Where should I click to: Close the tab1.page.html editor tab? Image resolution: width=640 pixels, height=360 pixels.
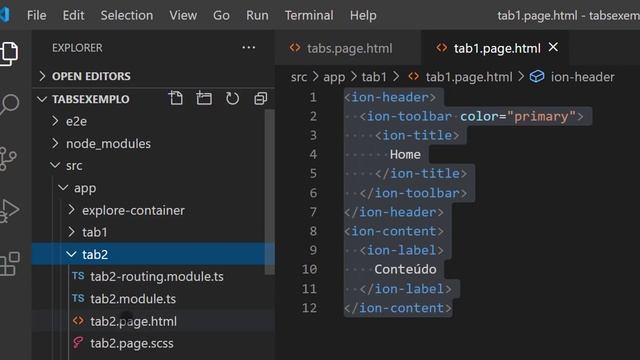(x=553, y=47)
